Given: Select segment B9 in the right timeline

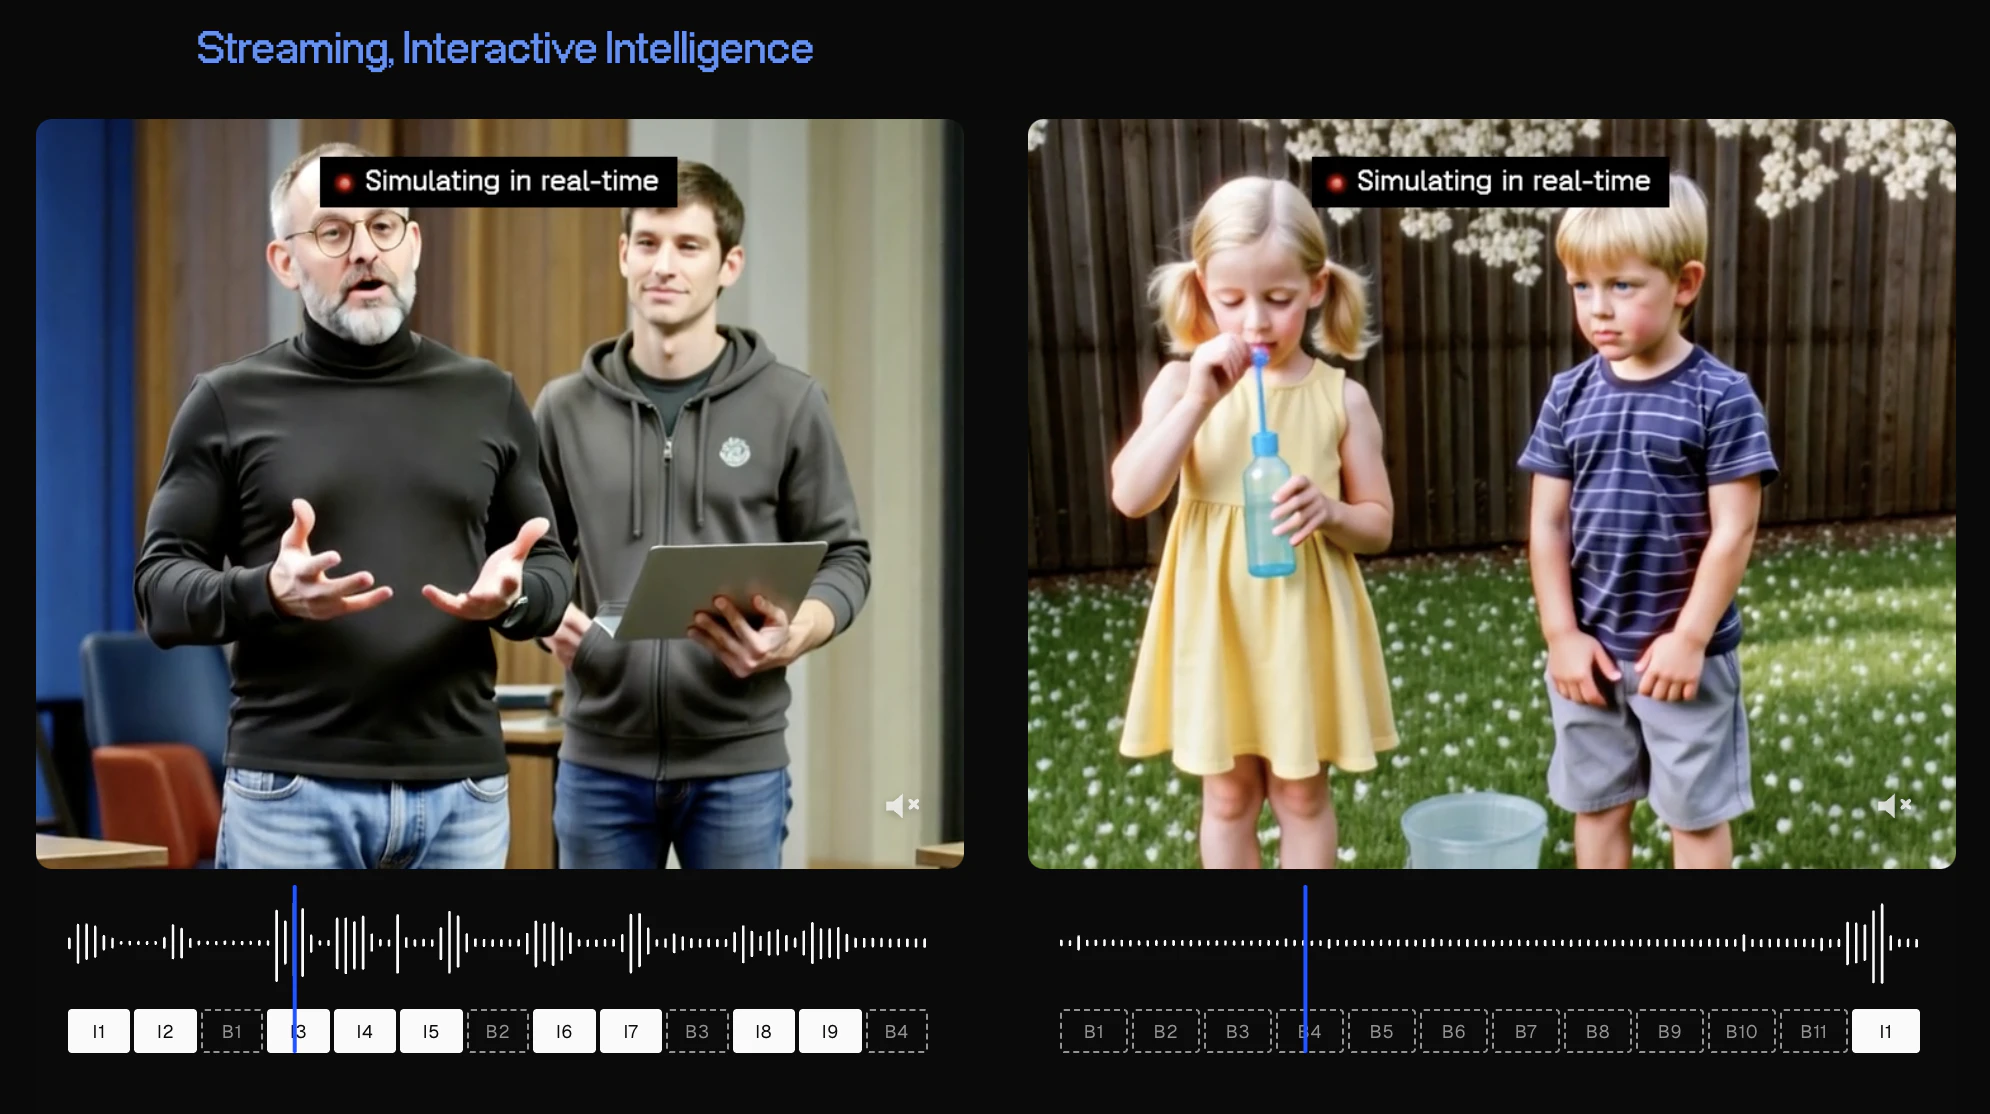Looking at the screenshot, I should point(1670,1031).
